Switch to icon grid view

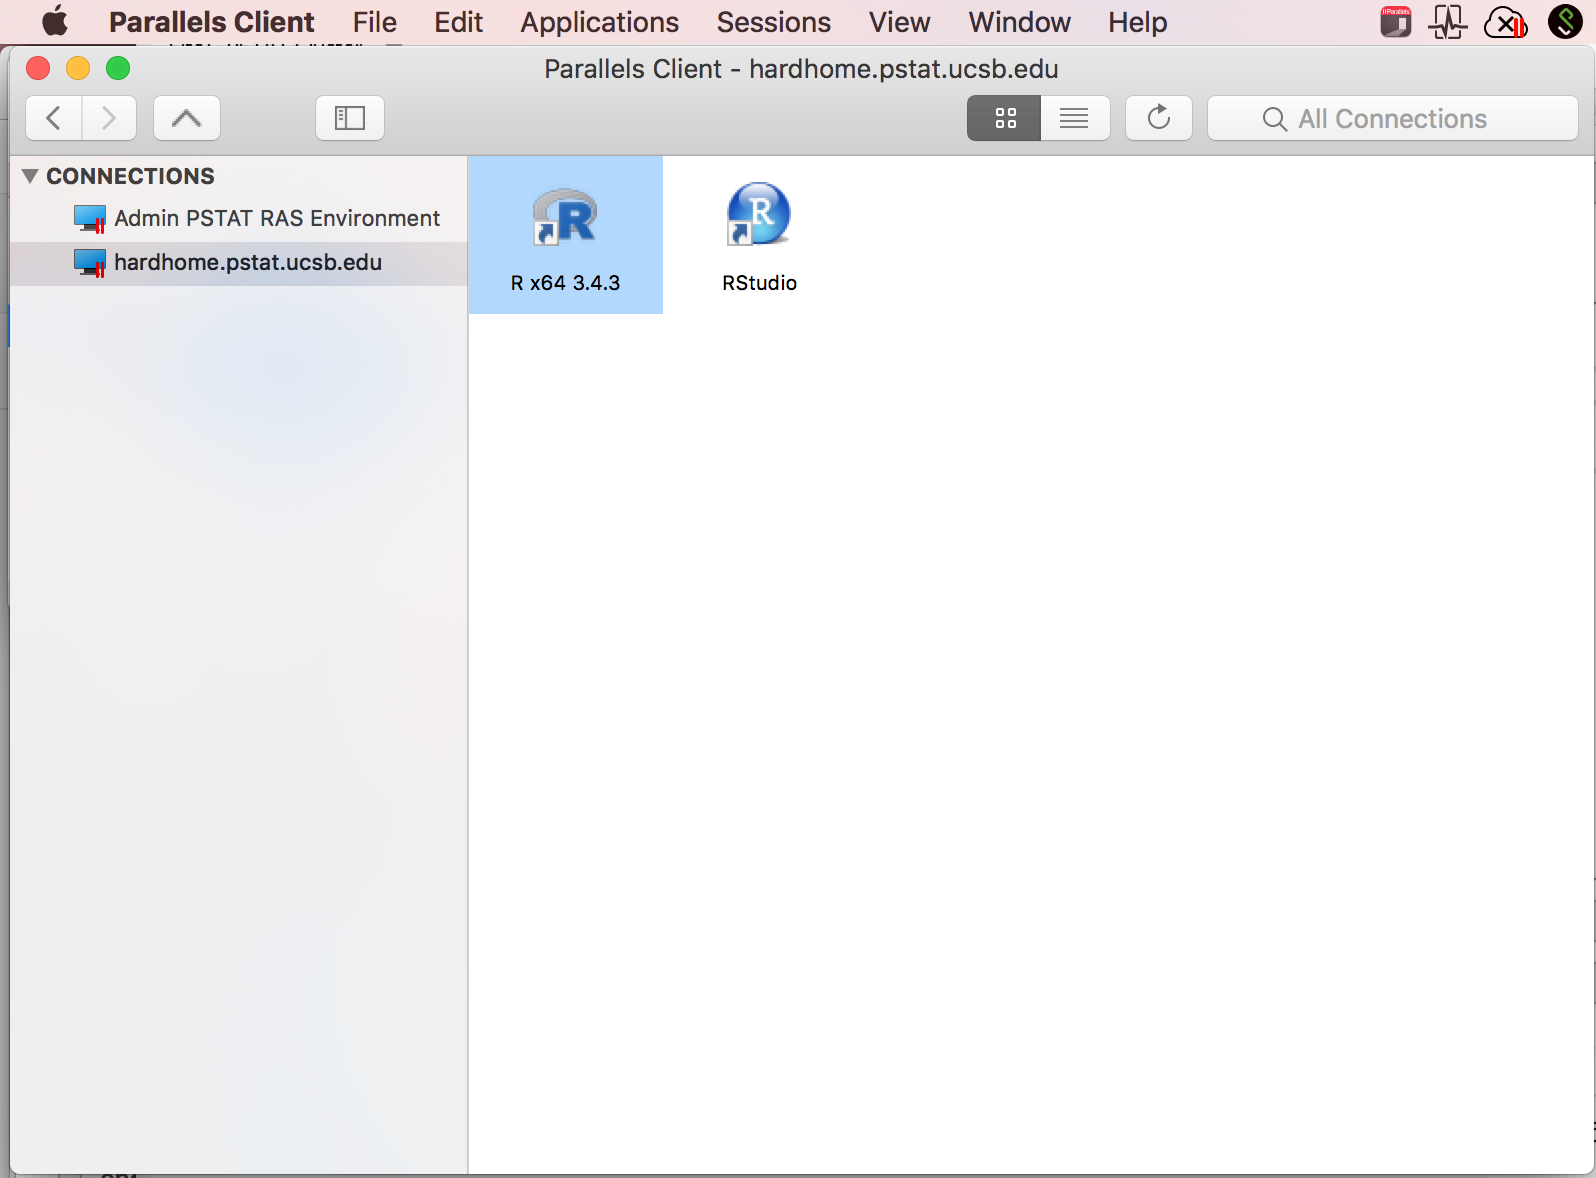[1004, 118]
